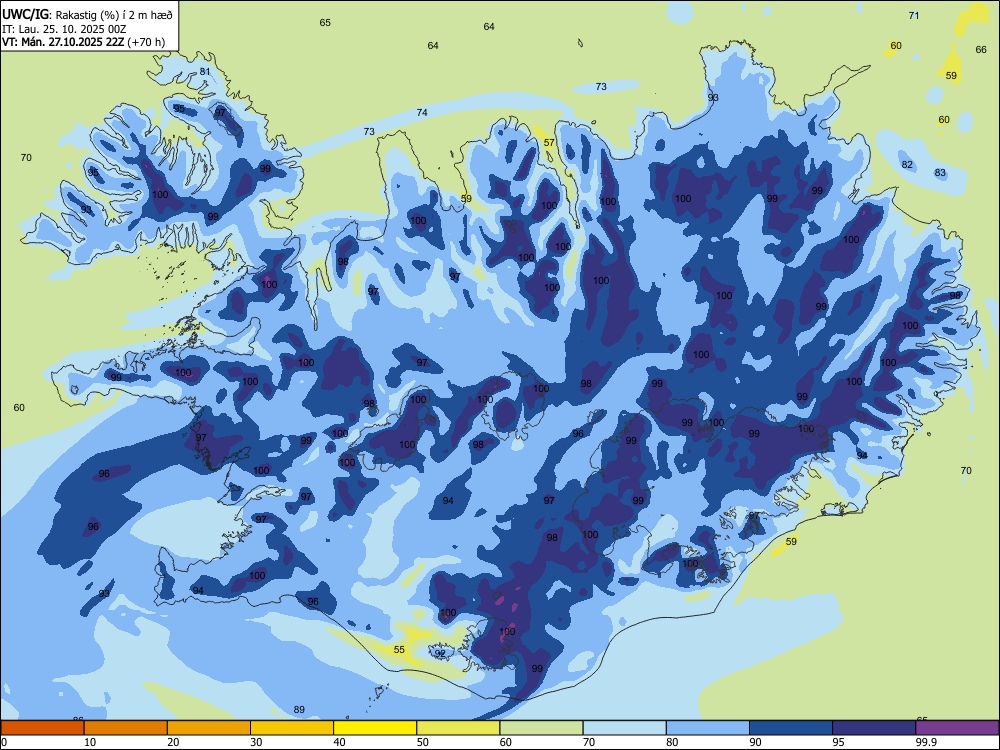Screen dimensions: 1000x750
Task: Select the 50–60 pale yellow legend swatch
Action: click(x=458, y=728)
